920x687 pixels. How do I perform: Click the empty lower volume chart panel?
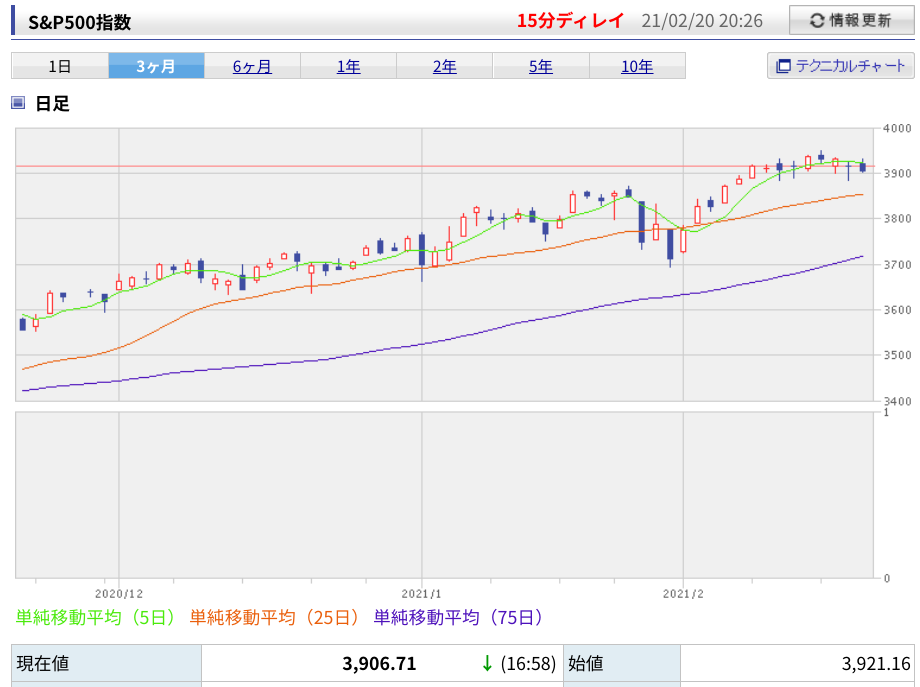[x=444, y=495]
